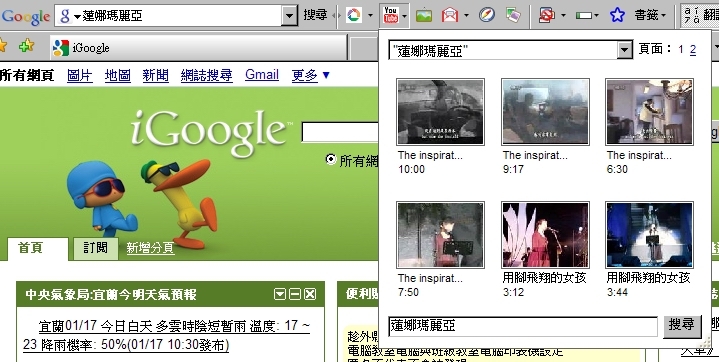719x362 pixels.
Task: Go to page 1 of video results
Action: [x=681, y=50]
